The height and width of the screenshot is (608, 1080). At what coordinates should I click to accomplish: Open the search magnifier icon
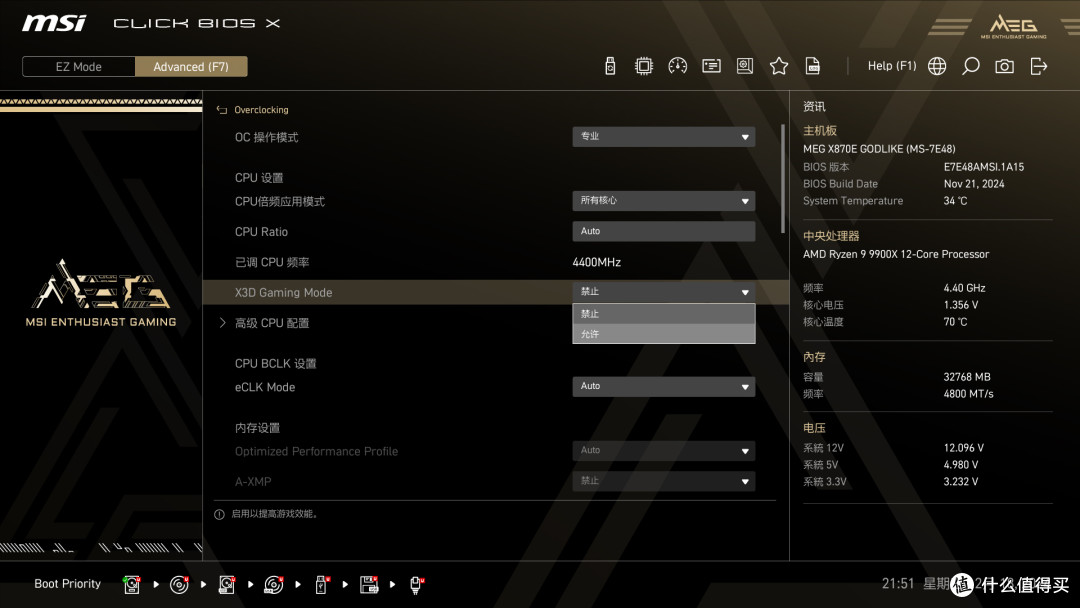pos(970,66)
